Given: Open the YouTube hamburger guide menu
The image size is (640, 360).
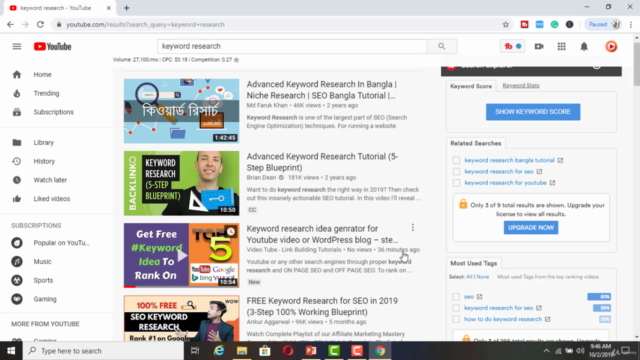Looking at the screenshot, I should tap(17, 47).
